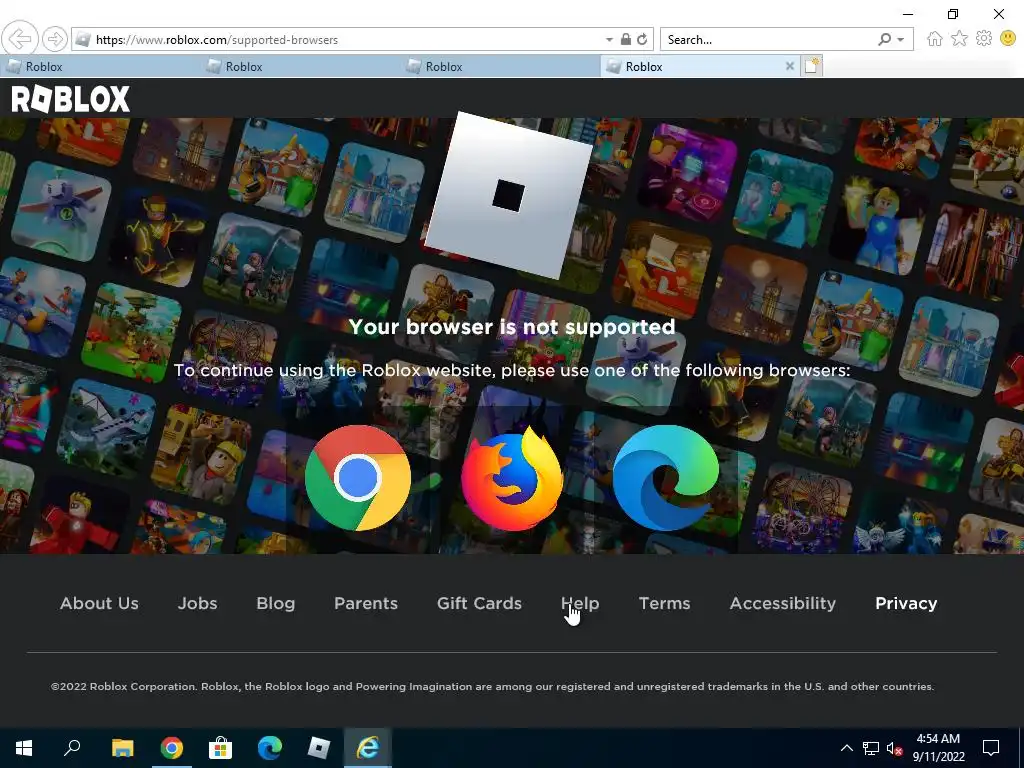1024x768 pixels.
Task: Launch Edge from the taskbar
Action: 270,748
